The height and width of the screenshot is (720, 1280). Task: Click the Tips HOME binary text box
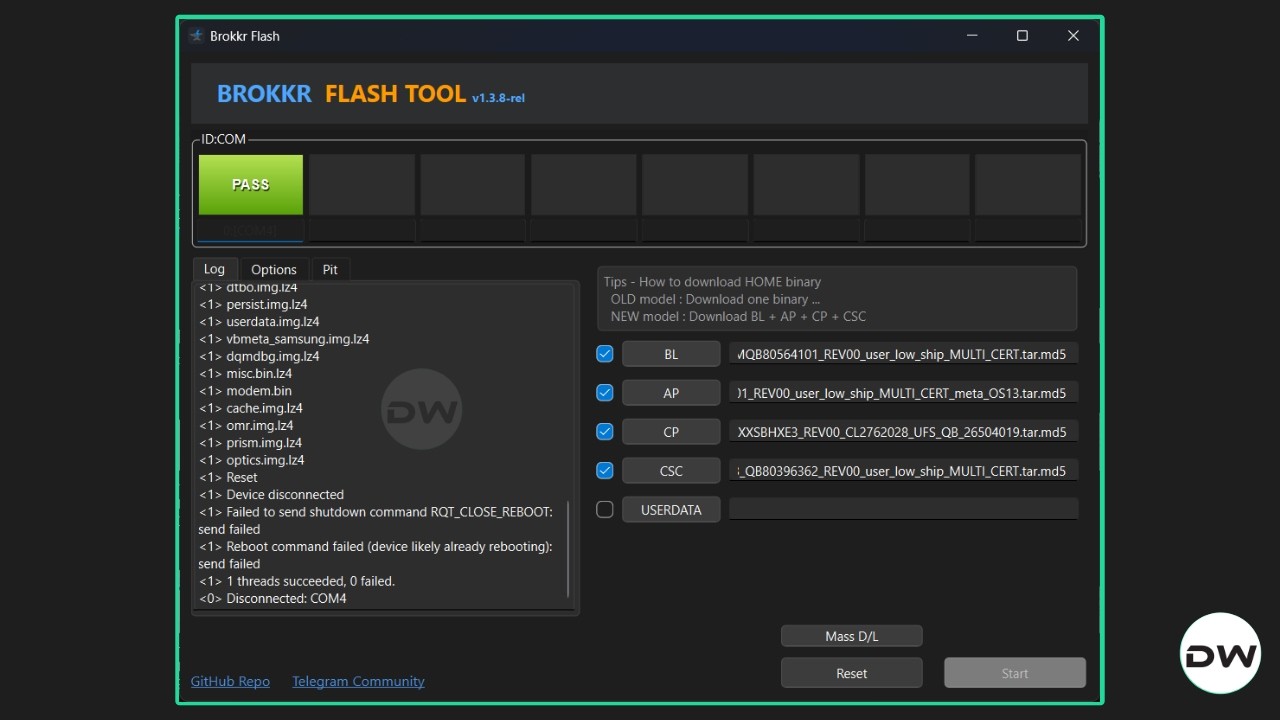[837, 298]
